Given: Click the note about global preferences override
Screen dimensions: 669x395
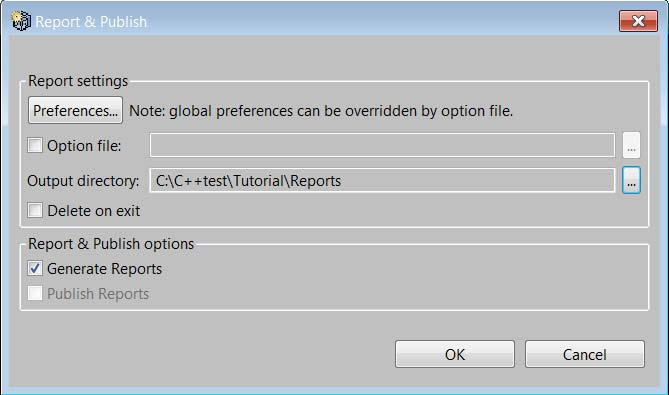Looking at the screenshot, I should [x=321, y=111].
